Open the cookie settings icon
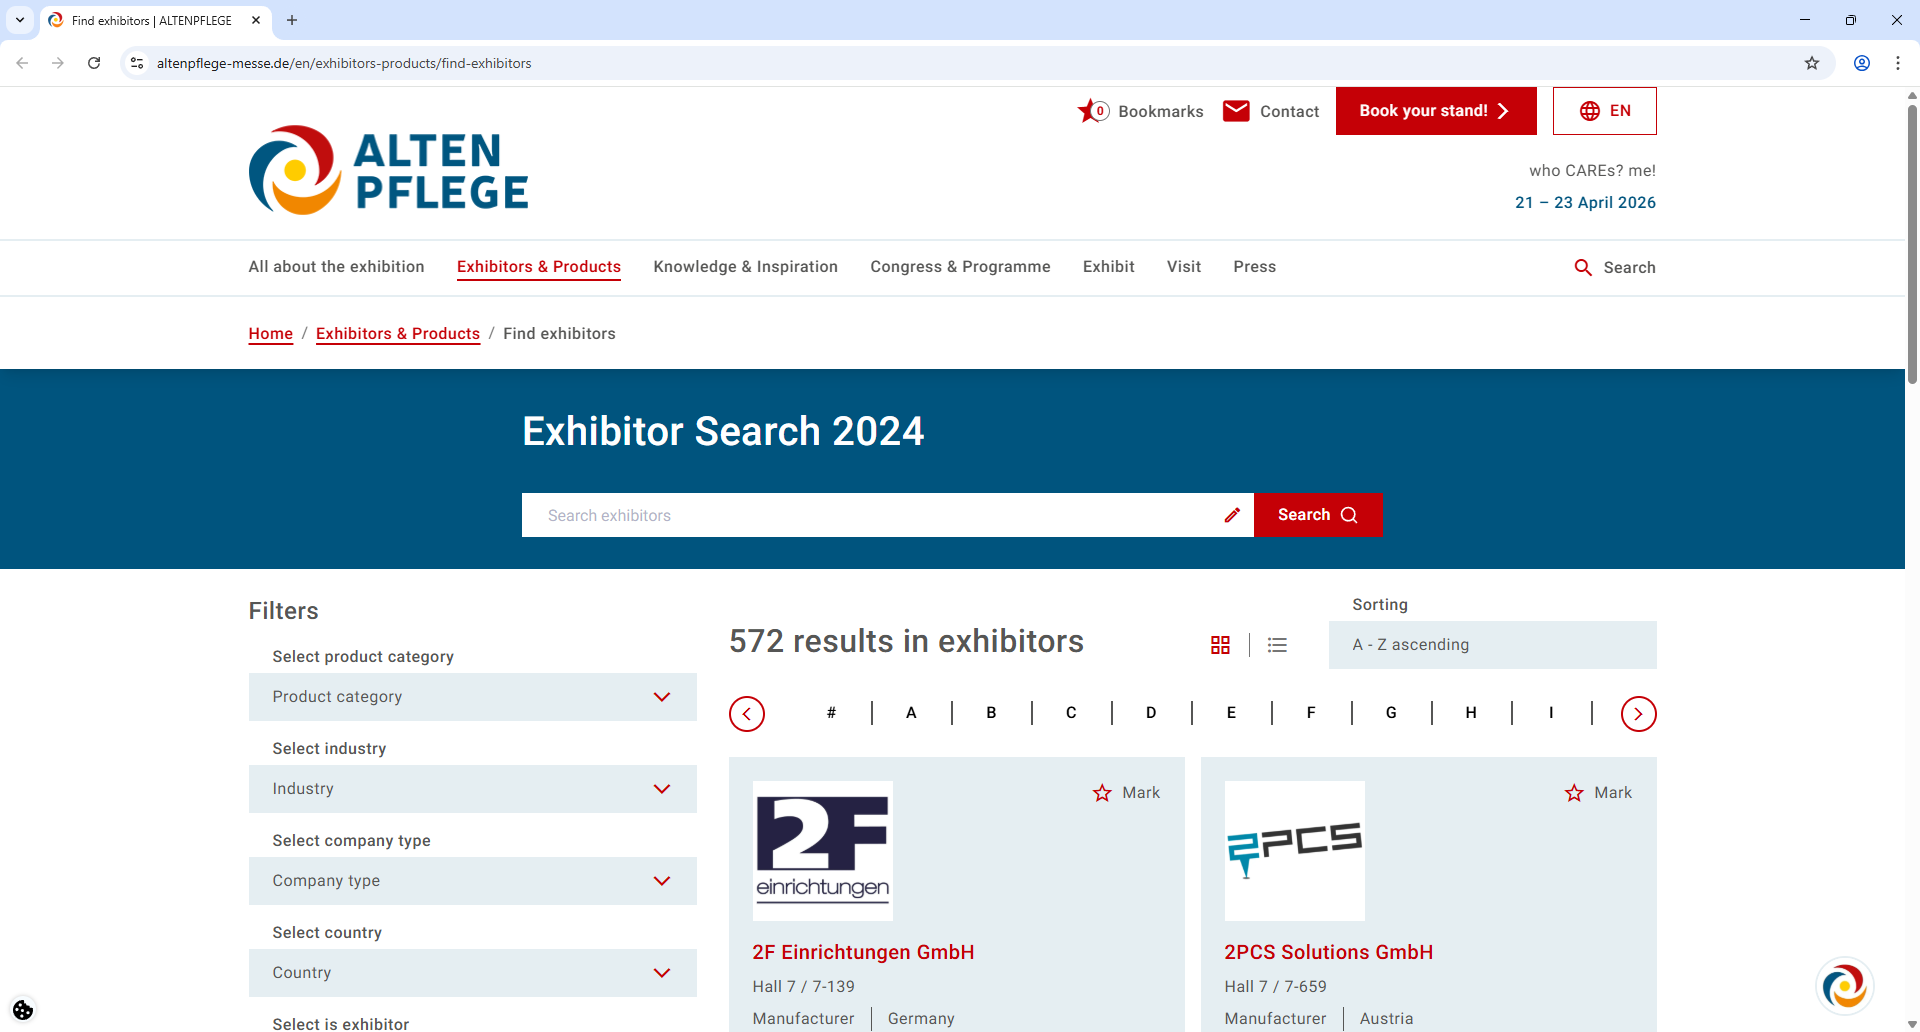The height and width of the screenshot is (1032, 1920). (x=22, y=1009)
